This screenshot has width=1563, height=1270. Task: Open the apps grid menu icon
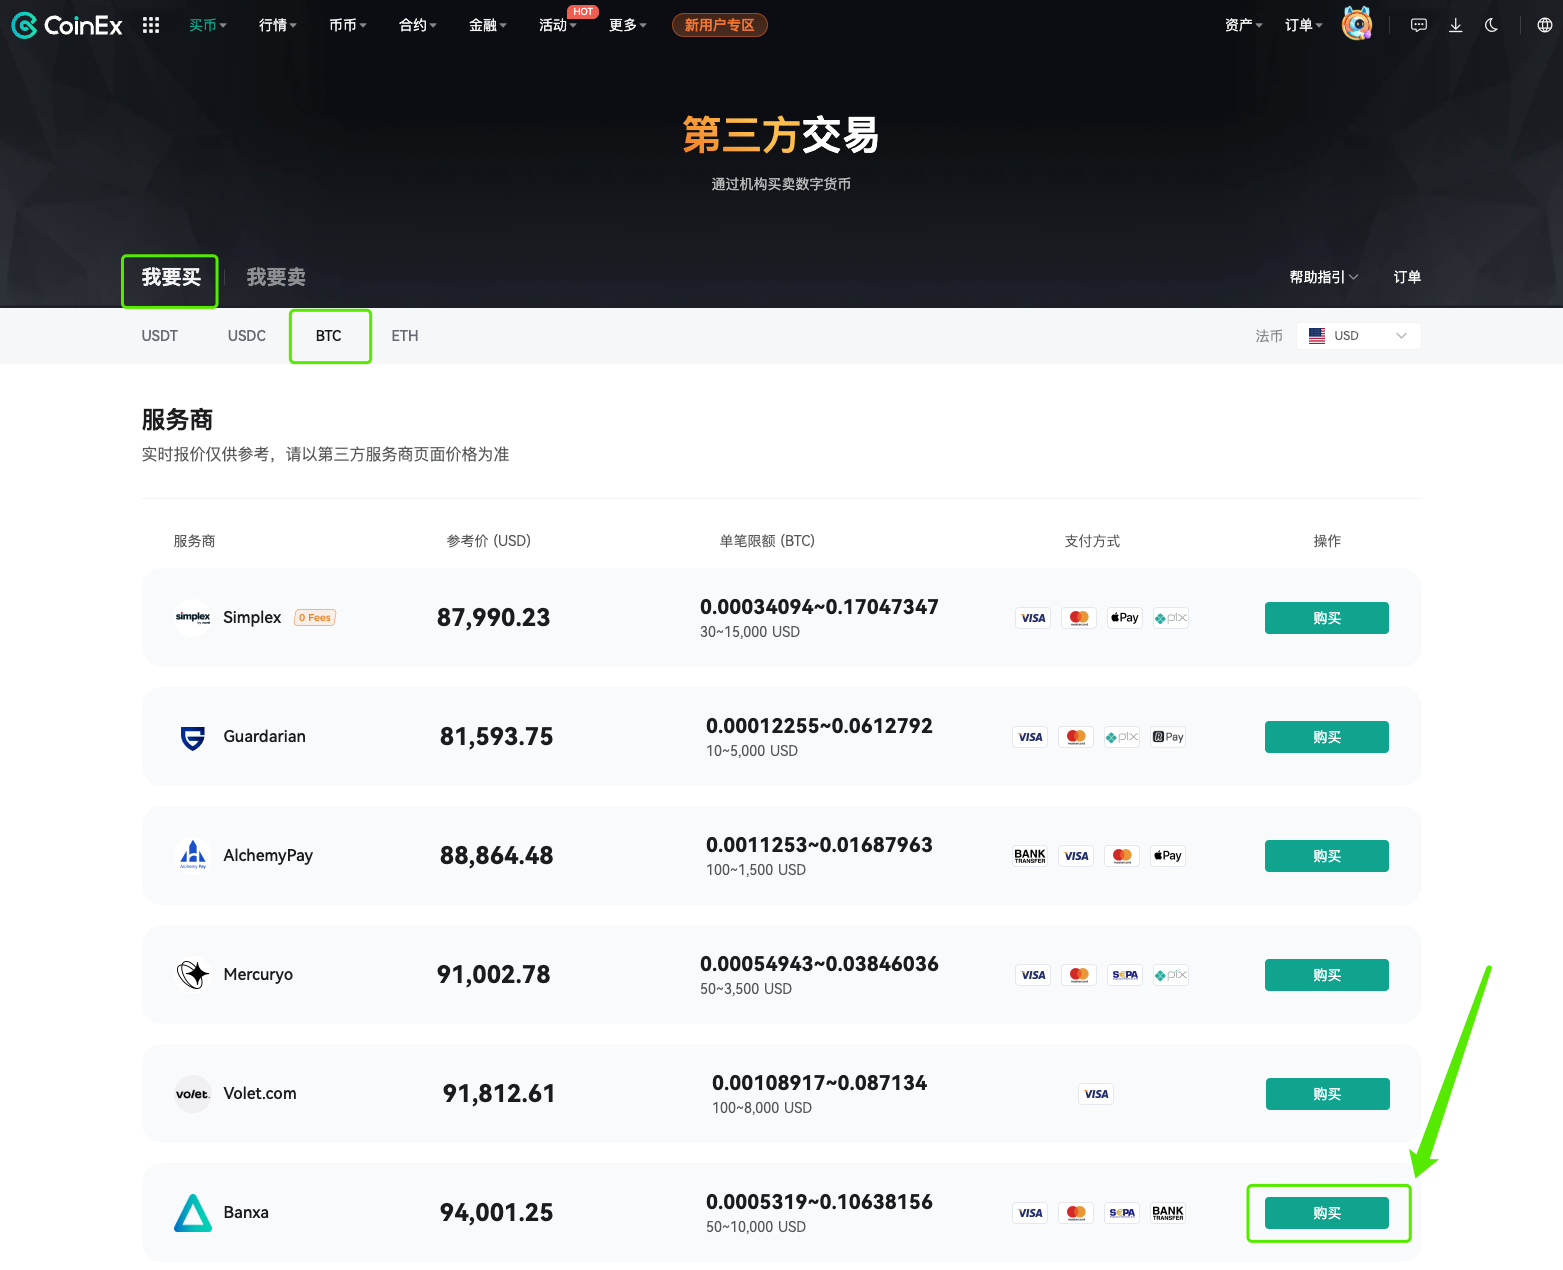click(151, 25)
